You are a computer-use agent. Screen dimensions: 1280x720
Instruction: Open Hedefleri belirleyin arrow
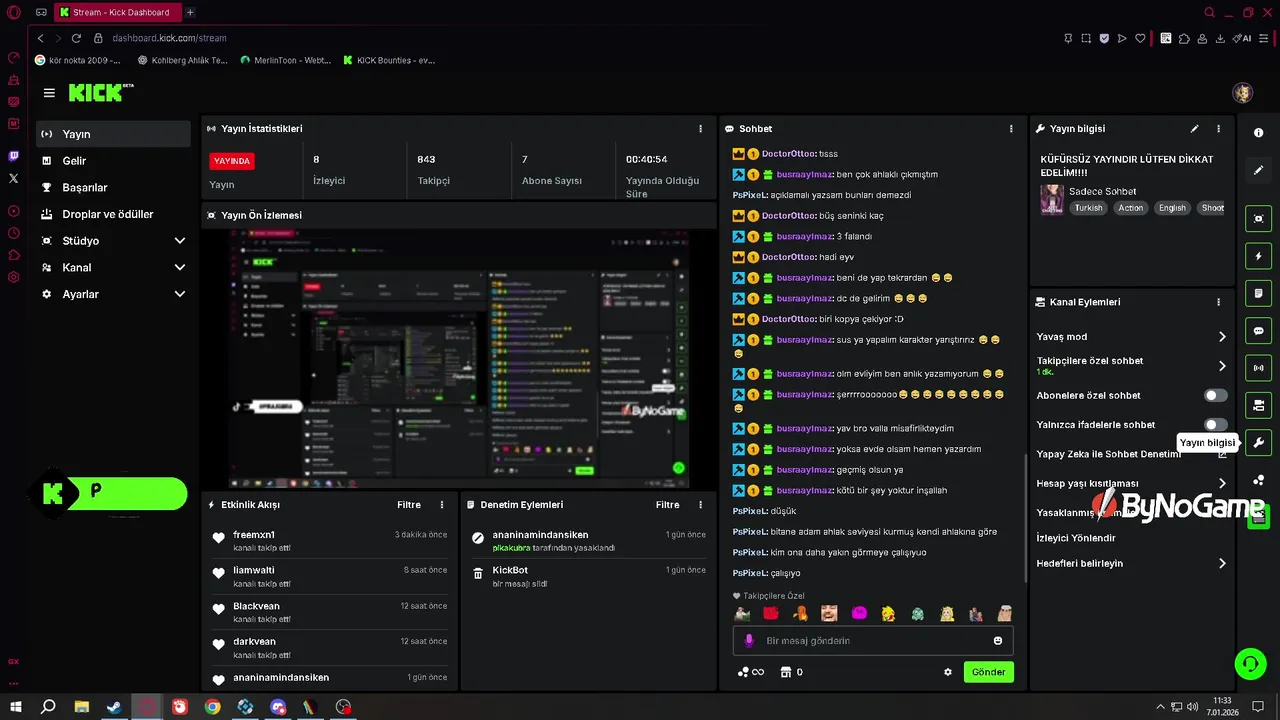coord(1222,564)
